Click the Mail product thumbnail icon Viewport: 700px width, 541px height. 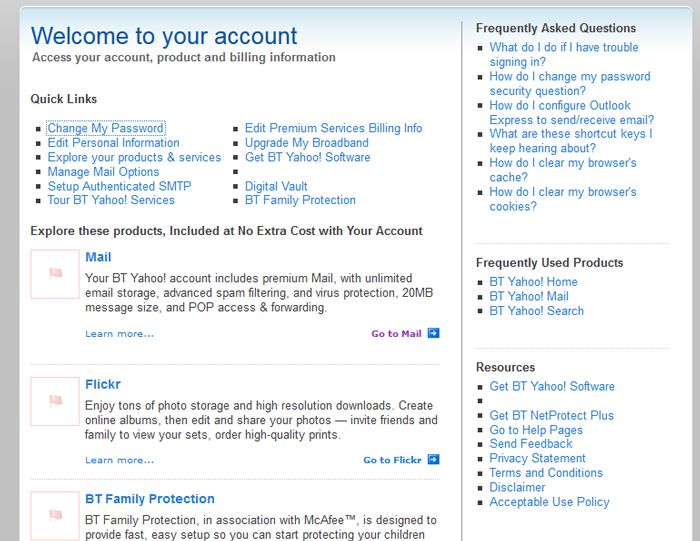click(55, 274)
